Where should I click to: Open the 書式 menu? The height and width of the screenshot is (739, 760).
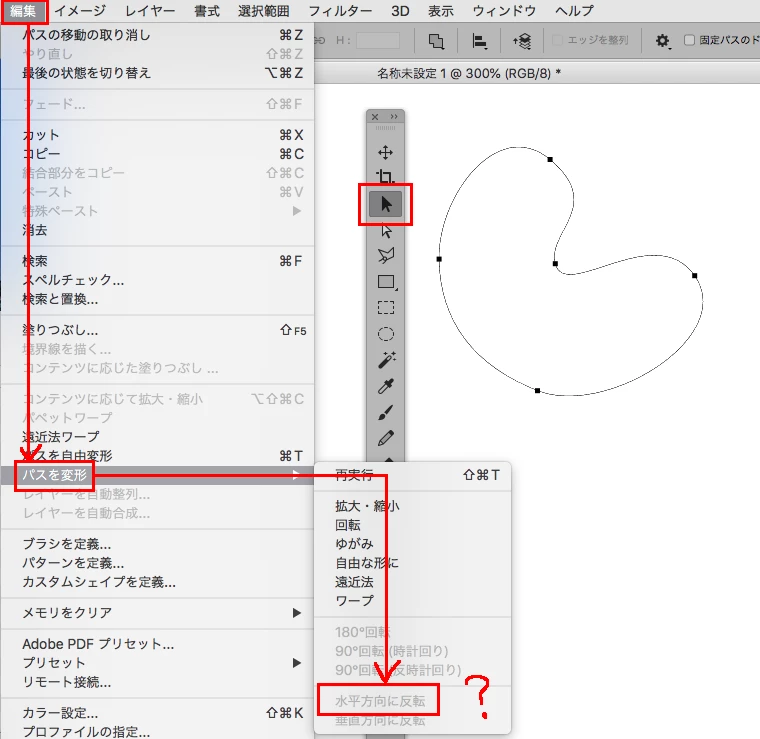click(x=207, y=11)
